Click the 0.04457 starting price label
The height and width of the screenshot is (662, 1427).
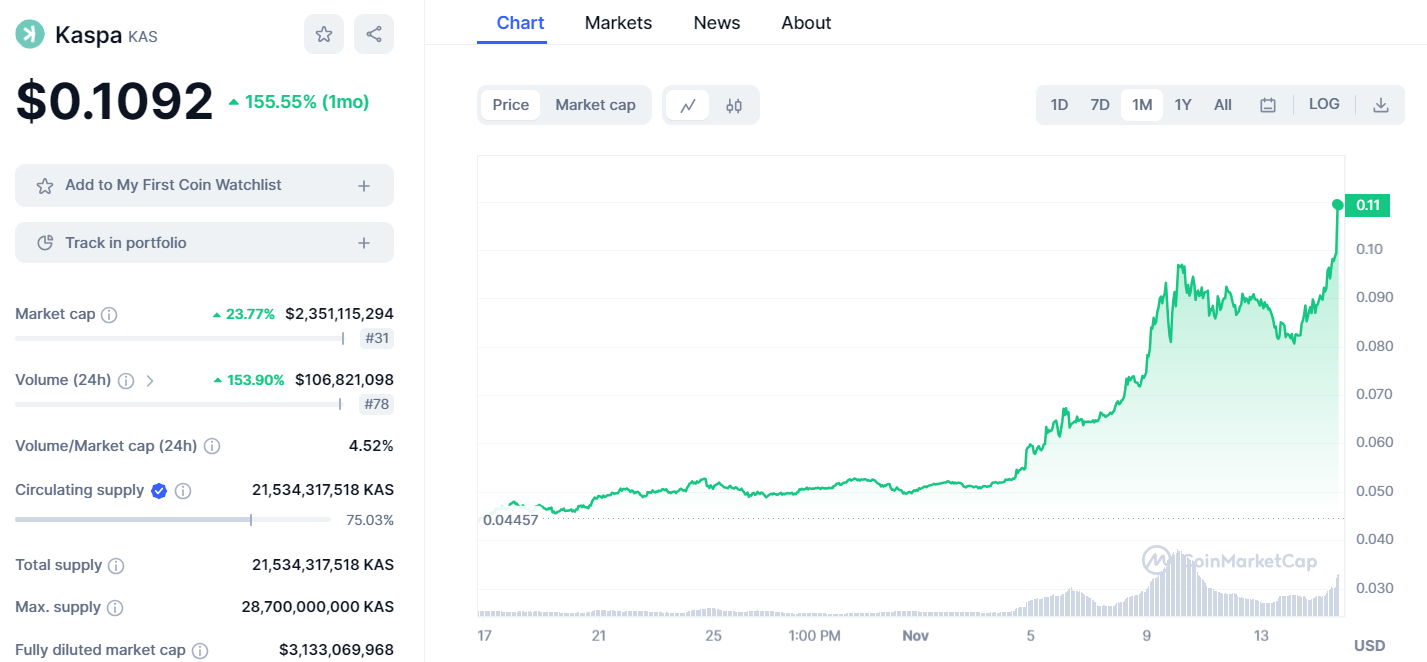510,520
